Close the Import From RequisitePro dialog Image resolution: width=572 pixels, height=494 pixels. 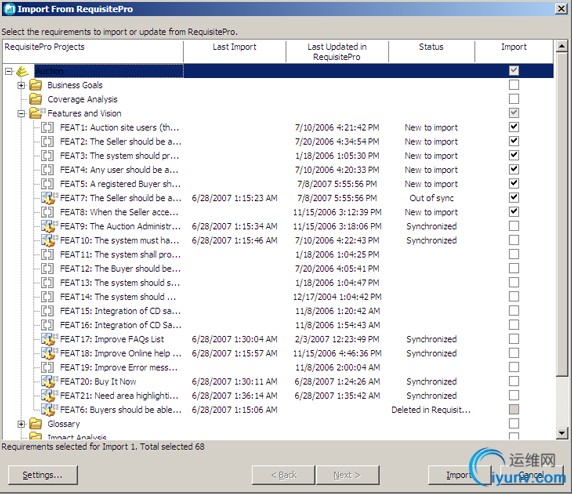tap(561, 9)
